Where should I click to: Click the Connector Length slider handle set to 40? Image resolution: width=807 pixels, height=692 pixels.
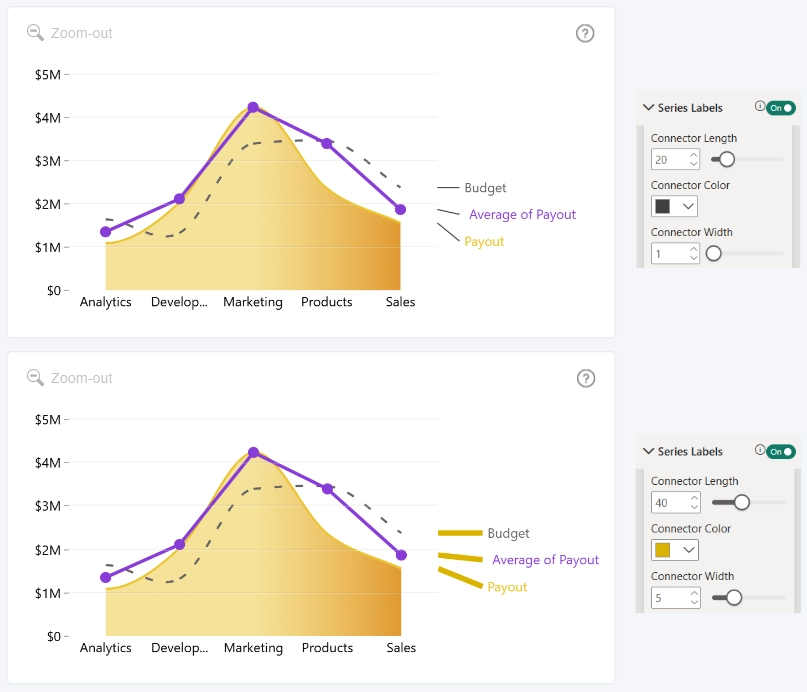point(742,502)
